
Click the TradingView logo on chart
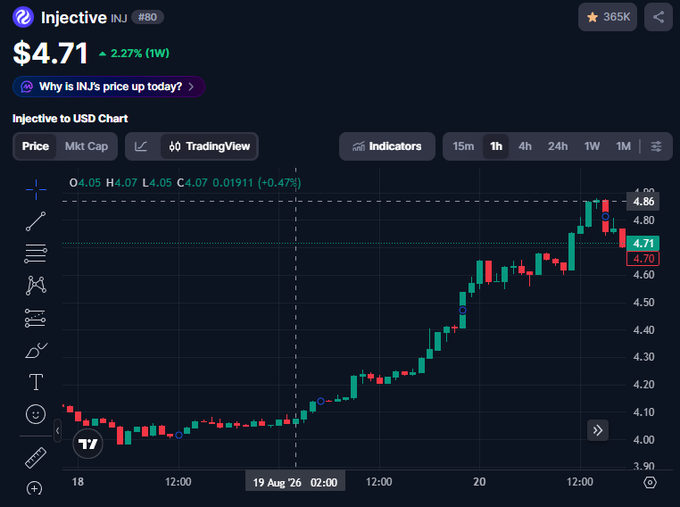tap(88, 443)
